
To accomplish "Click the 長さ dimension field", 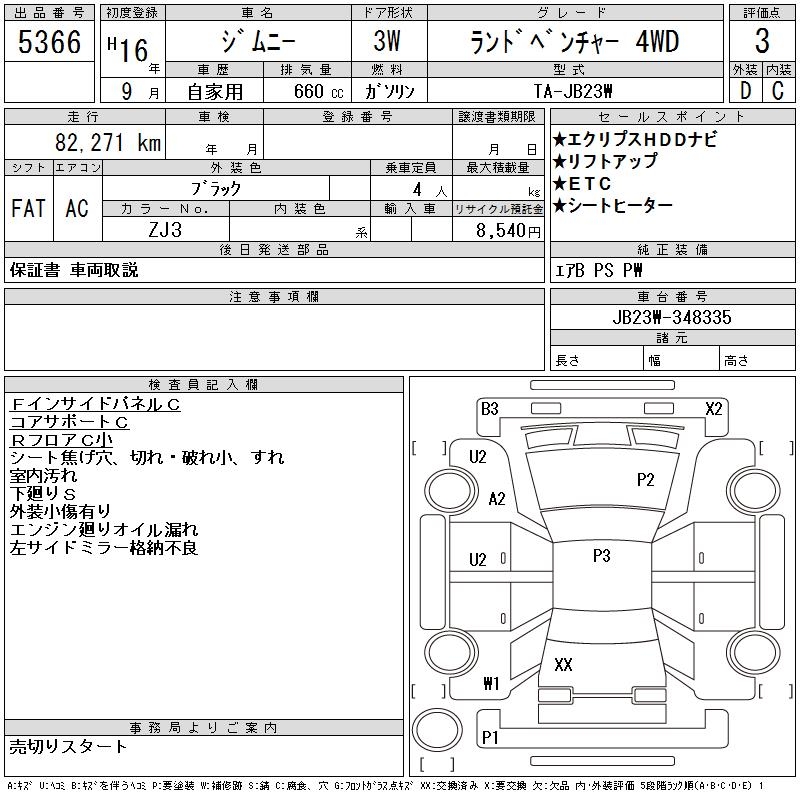I will point(596,360).
